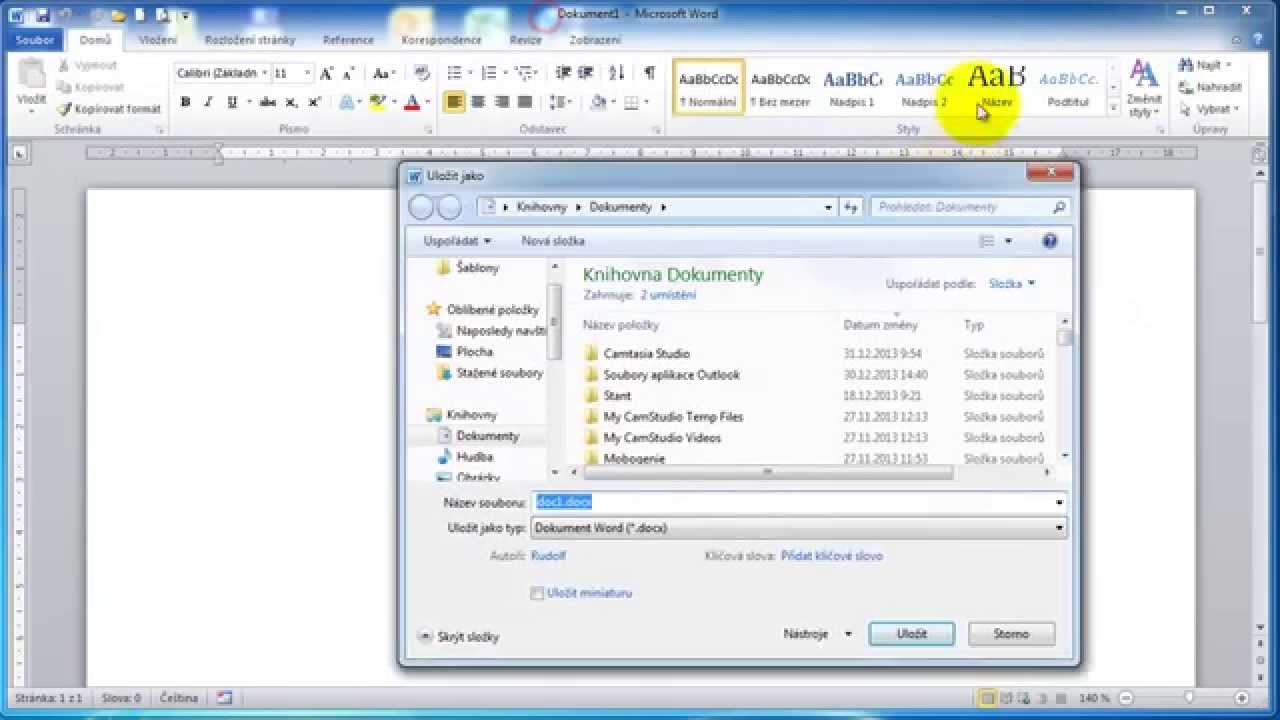Switch to the Reference tab
Viewport: 1280px width, 720px height.
[x=348, y=40]
